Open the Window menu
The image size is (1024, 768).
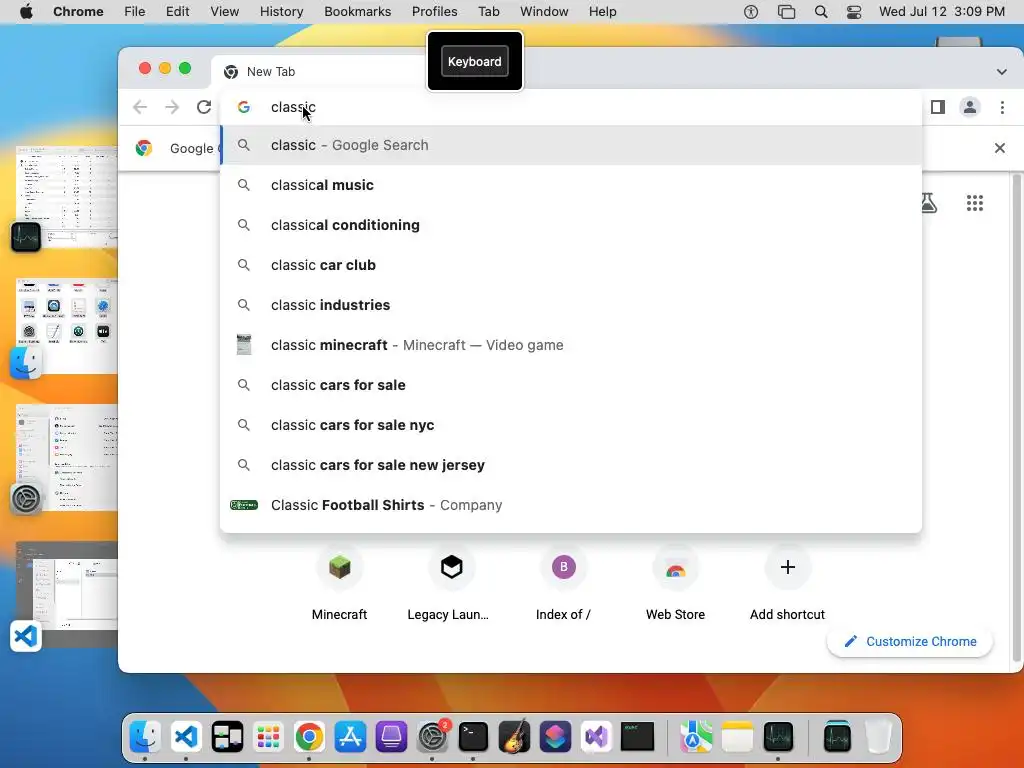coord(544,12)
